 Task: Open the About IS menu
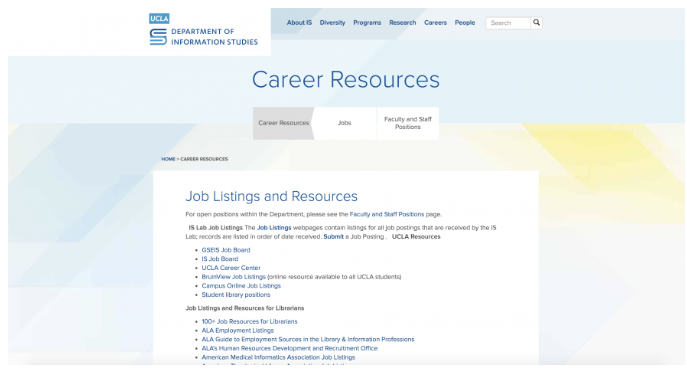(x=299, y=22)
